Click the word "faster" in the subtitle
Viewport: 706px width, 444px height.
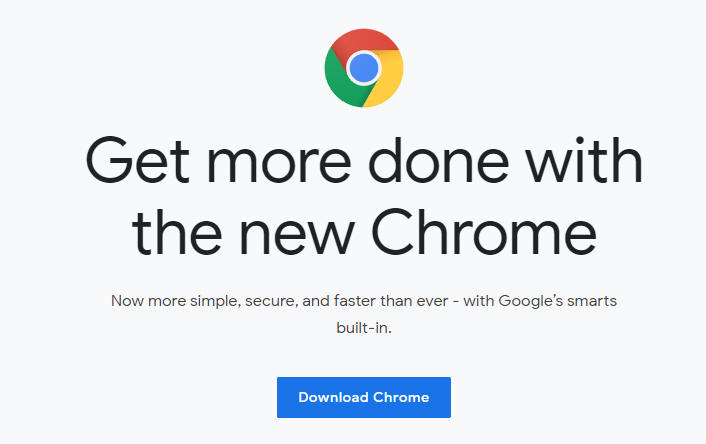click(364, 301)
